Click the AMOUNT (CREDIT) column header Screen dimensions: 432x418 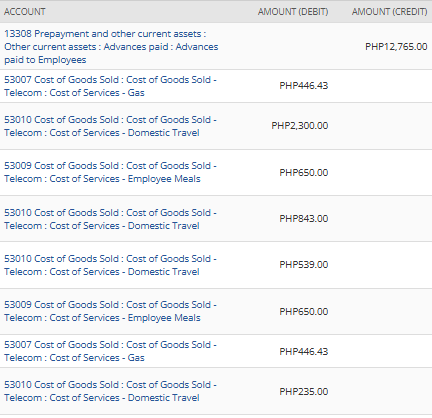coord(389,12)
